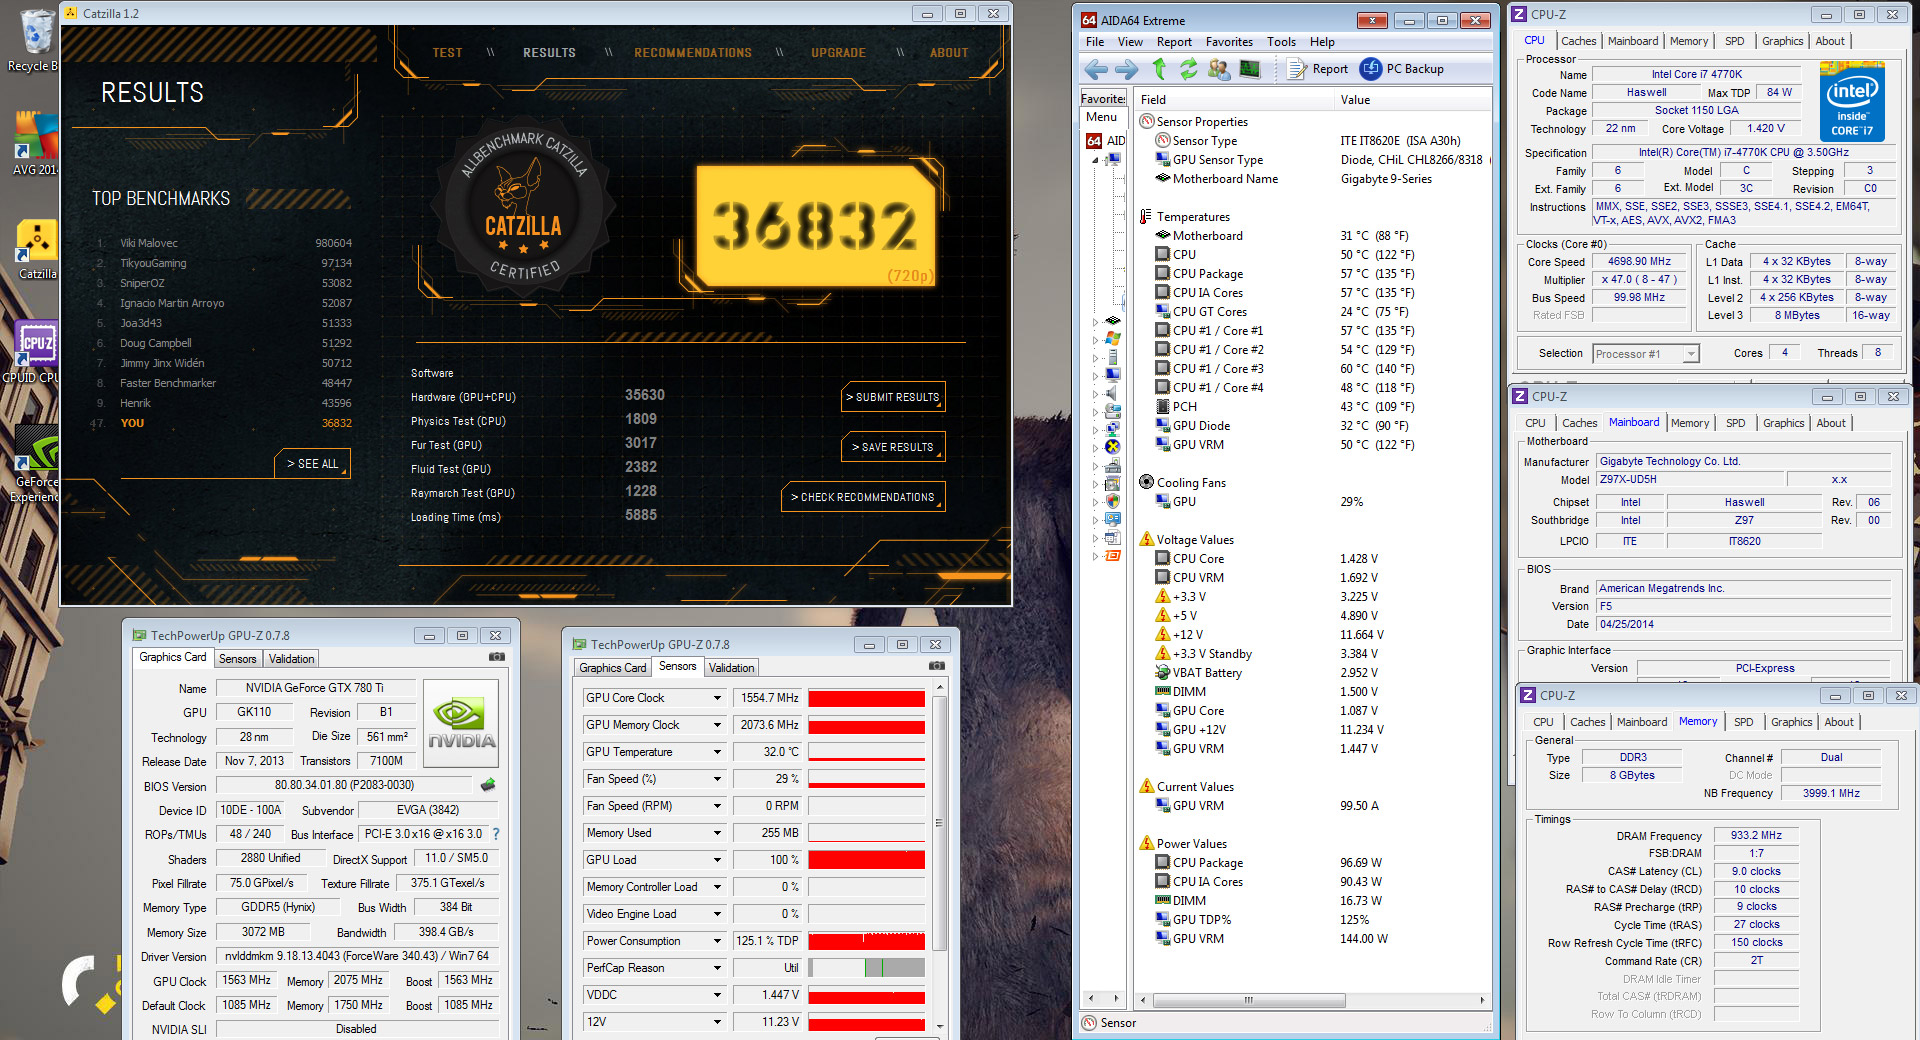The height and width of the screenshot is (1040, 1920).
Task: Click the Field column header in AIDA64
Action: point(1235,100)
